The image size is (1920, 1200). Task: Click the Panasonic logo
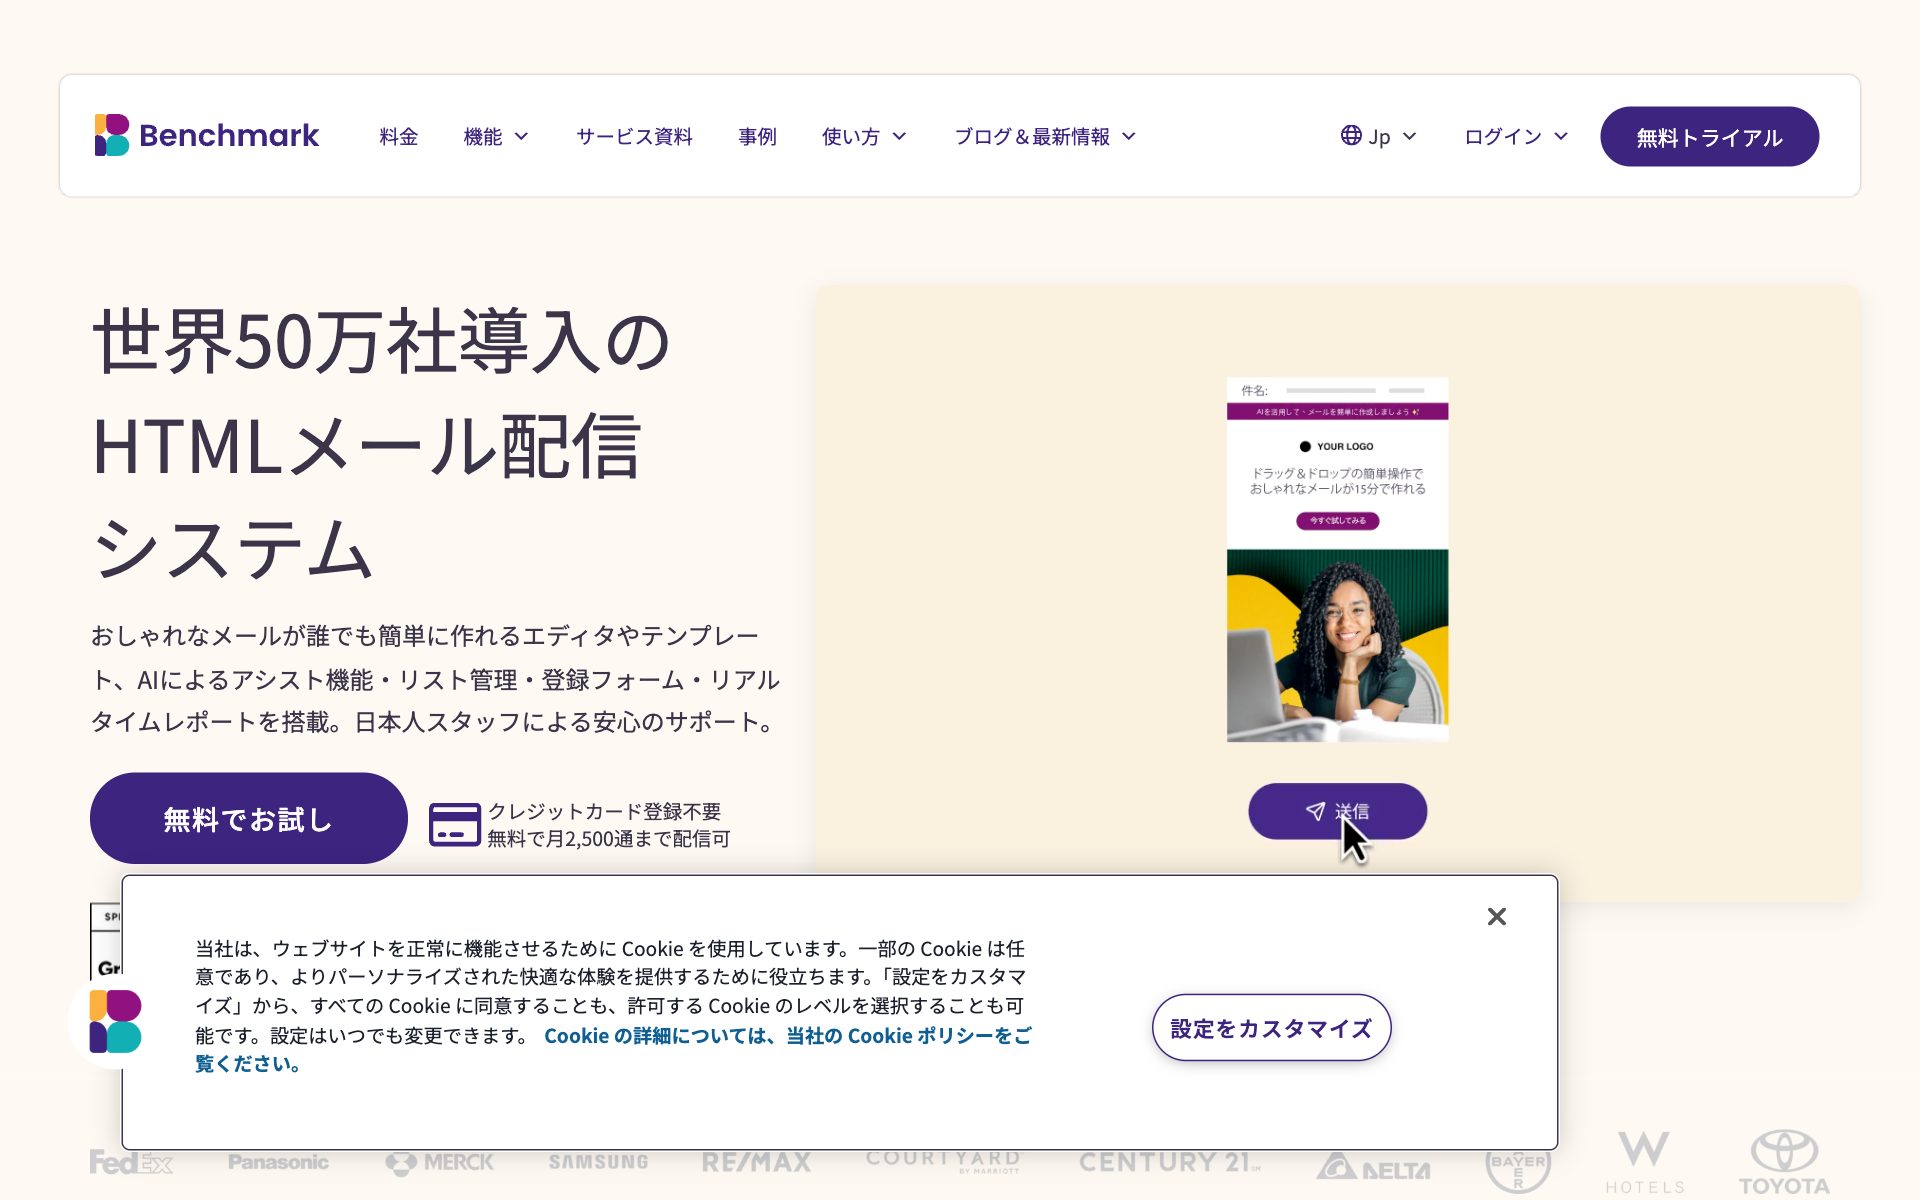278,1162
